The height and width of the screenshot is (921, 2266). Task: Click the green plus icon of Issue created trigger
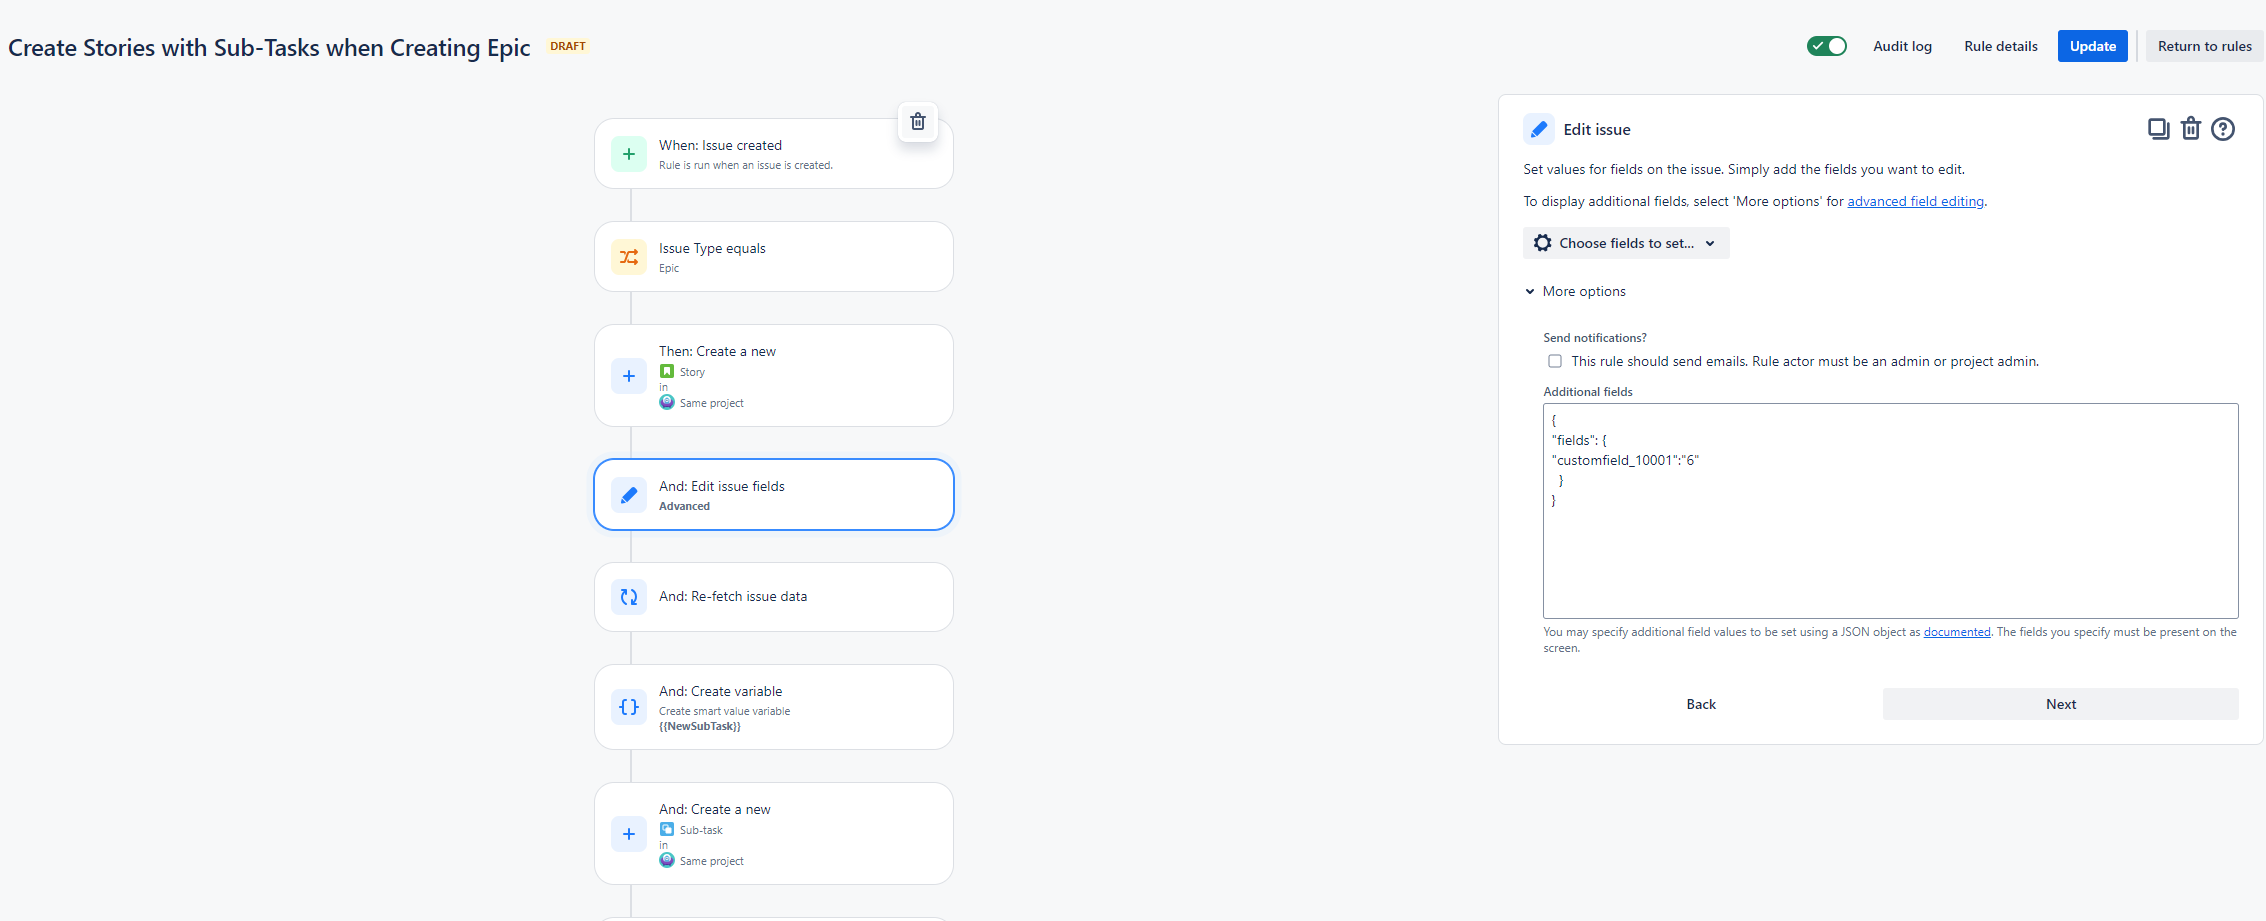tap(629, 154)
